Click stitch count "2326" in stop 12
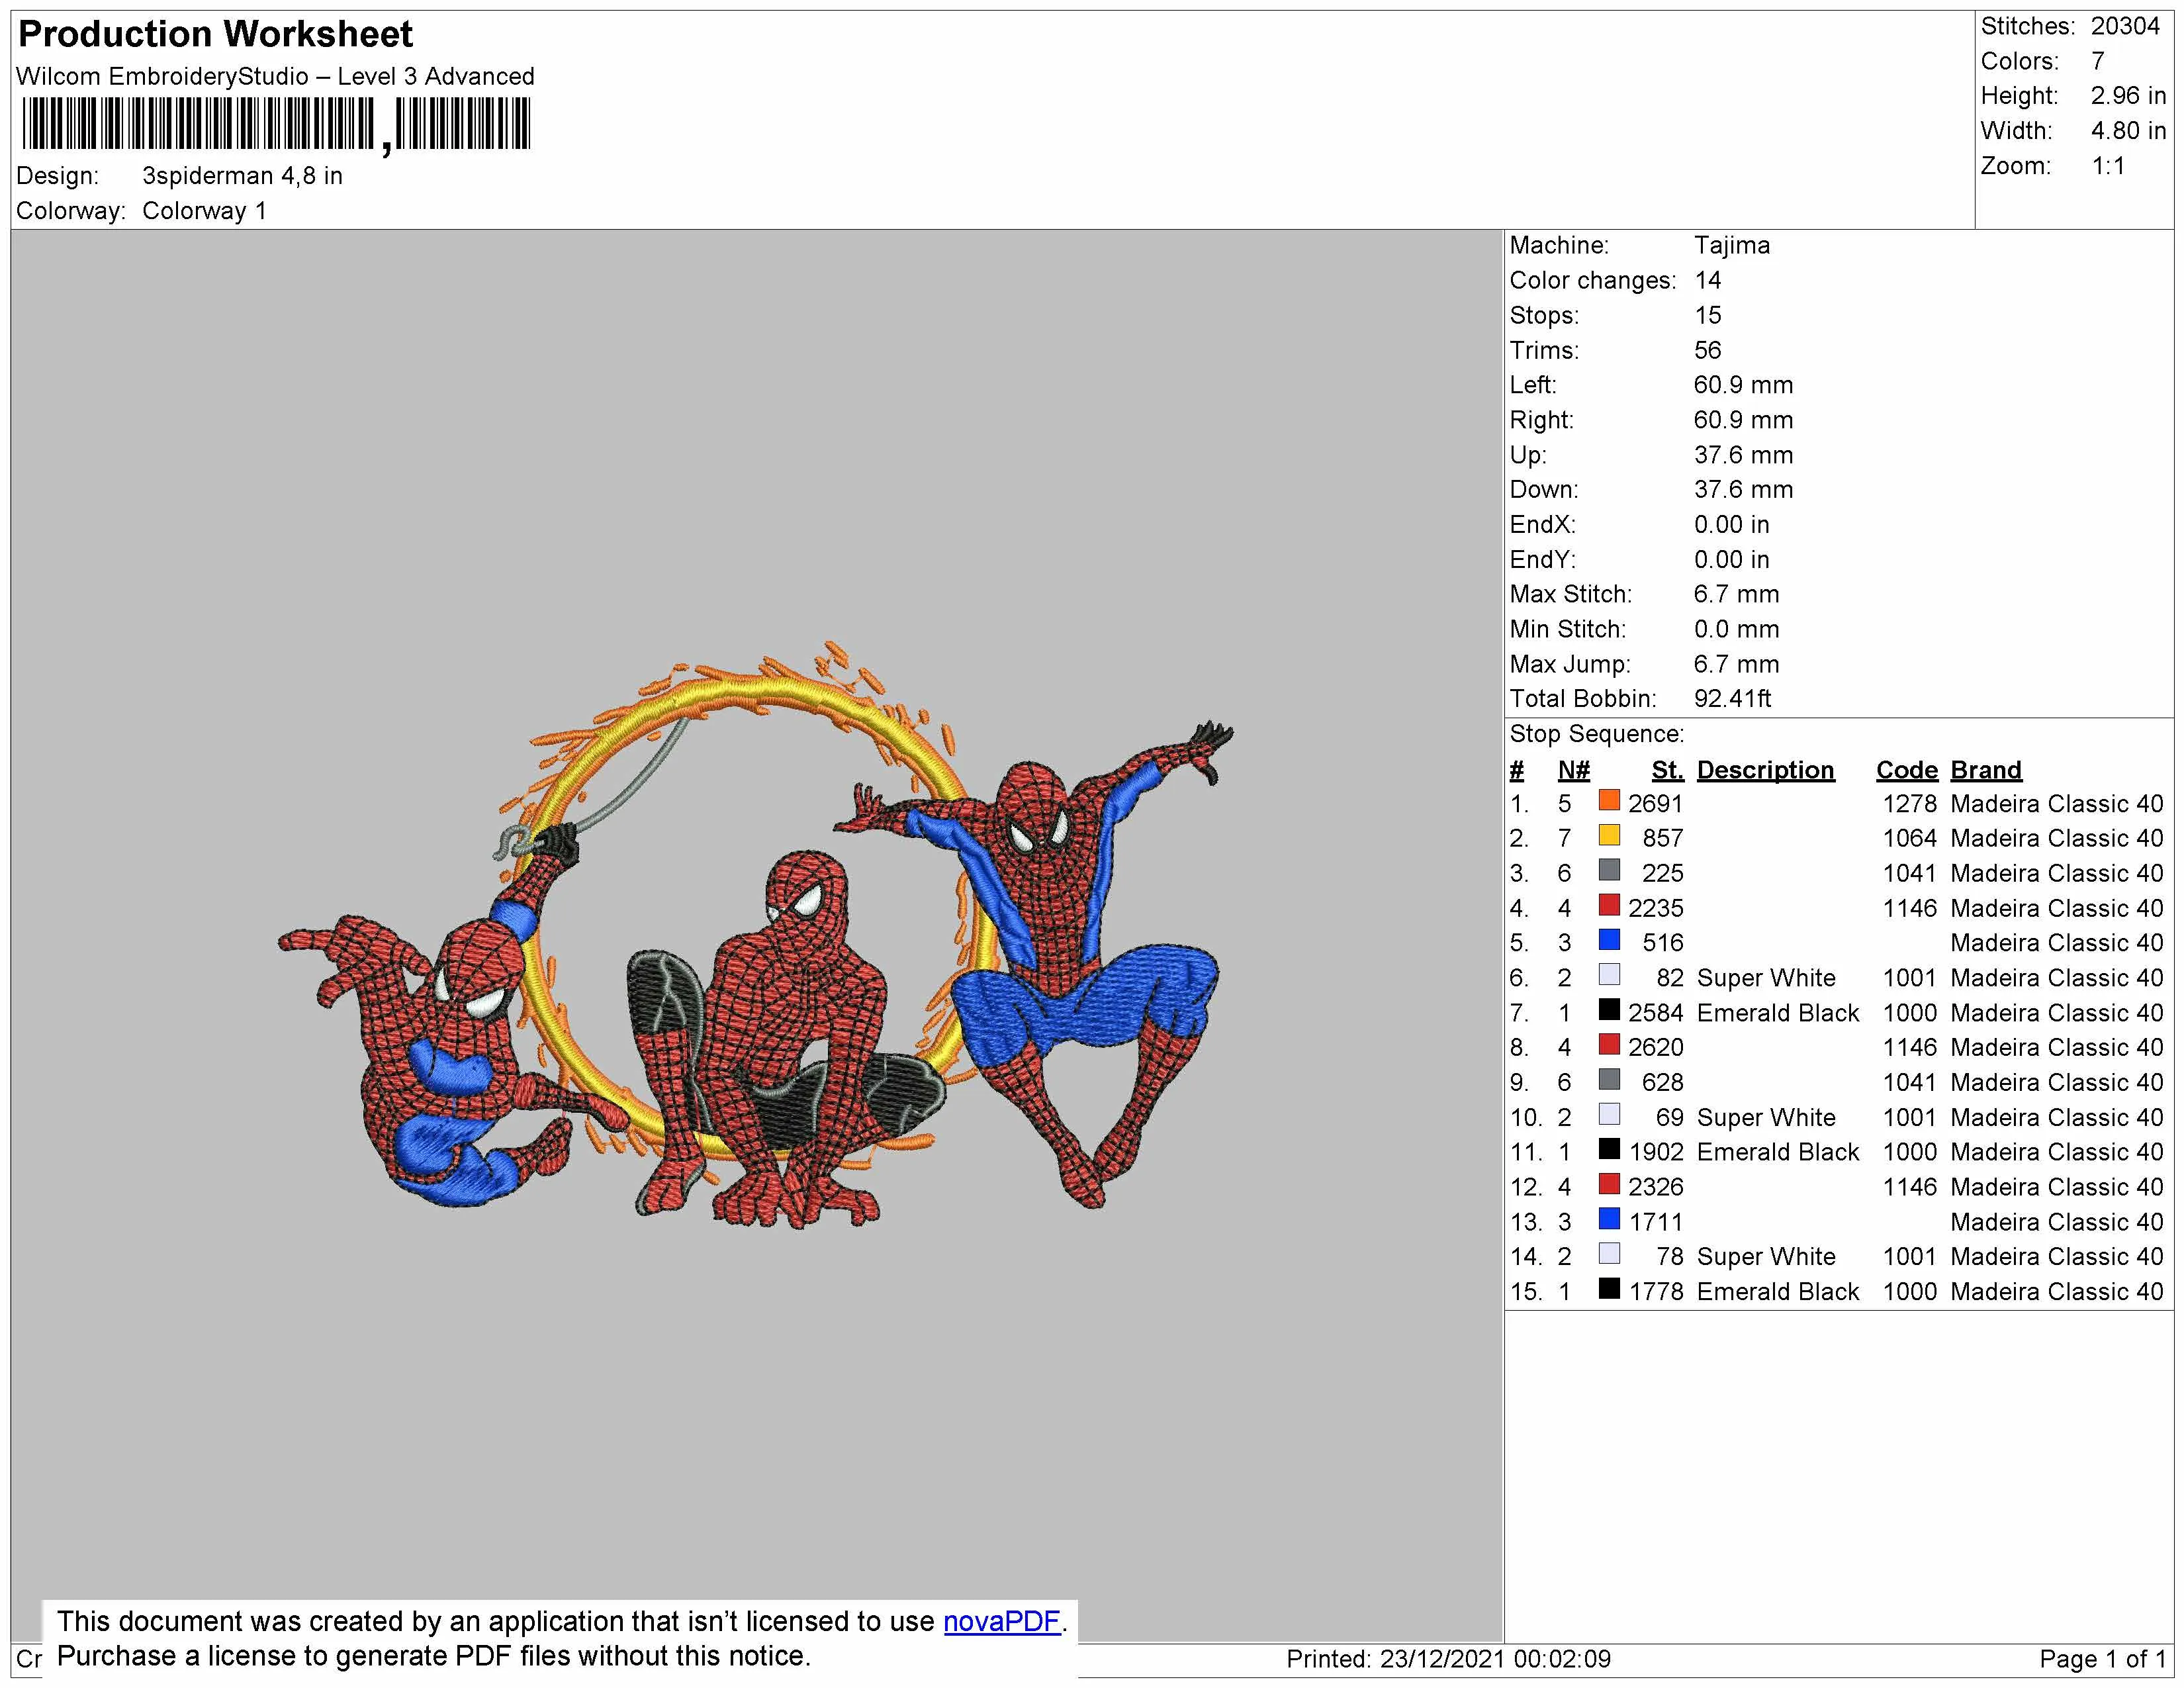This screenshot has height=1688, width=2184. tap(1655, 1187)
